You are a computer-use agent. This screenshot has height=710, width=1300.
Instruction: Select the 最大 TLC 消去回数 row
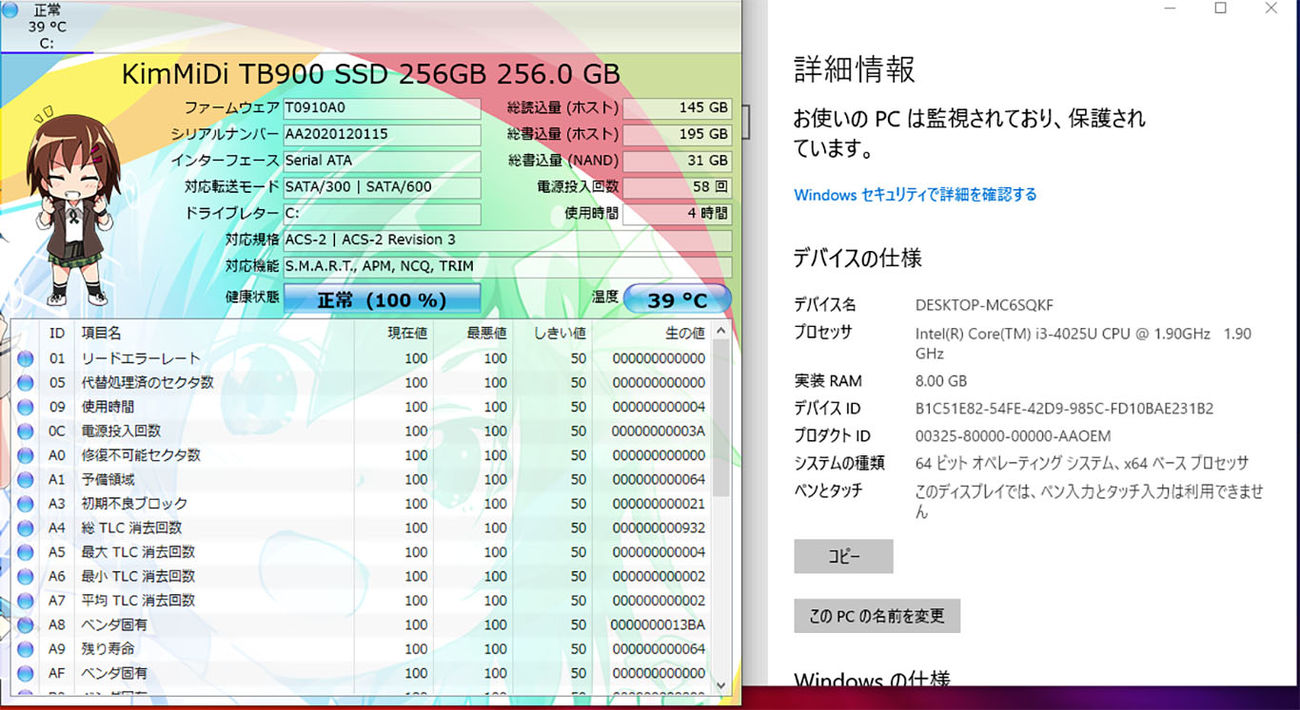(362, 552)
